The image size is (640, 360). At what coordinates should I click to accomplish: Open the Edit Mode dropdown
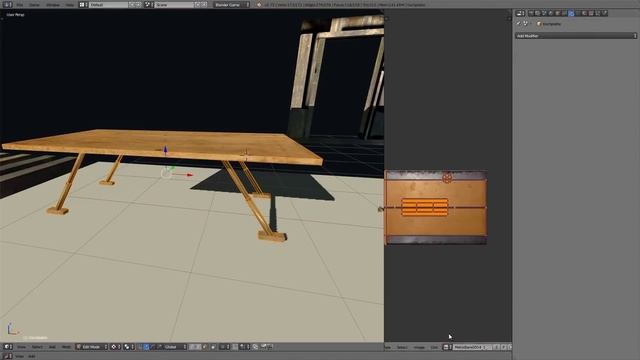(x=91, y=347)
